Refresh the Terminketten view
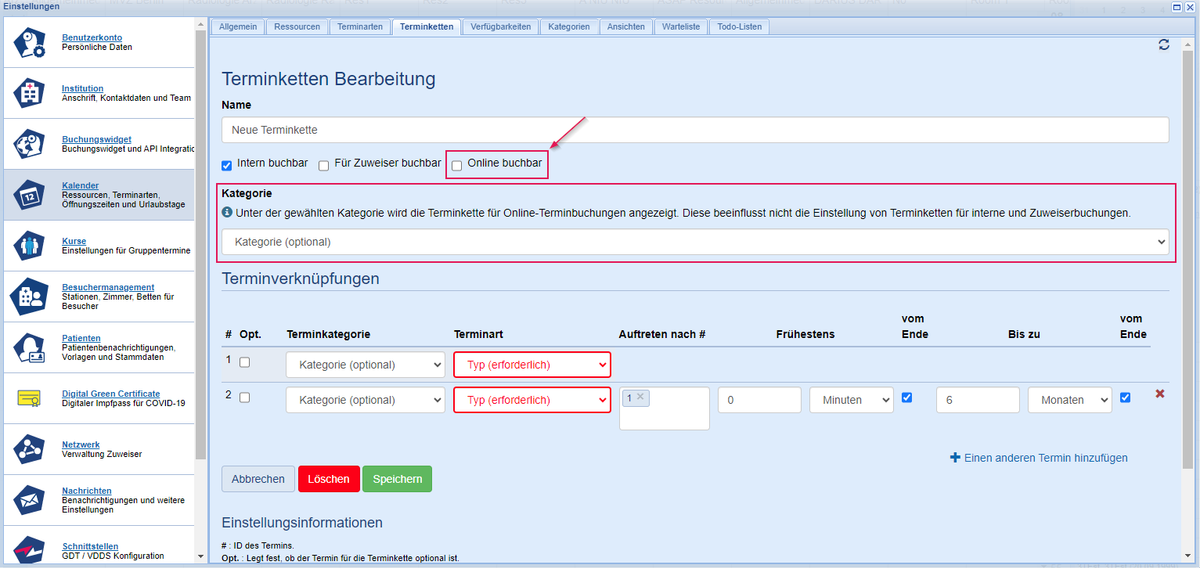 tap(1164, 45)
